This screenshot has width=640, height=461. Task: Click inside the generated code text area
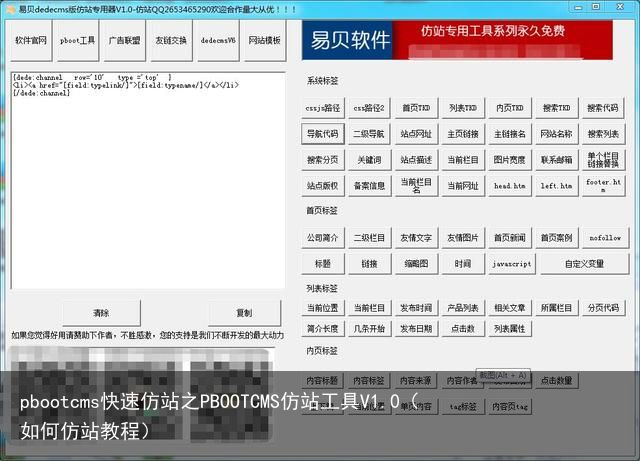coord(148,180)
